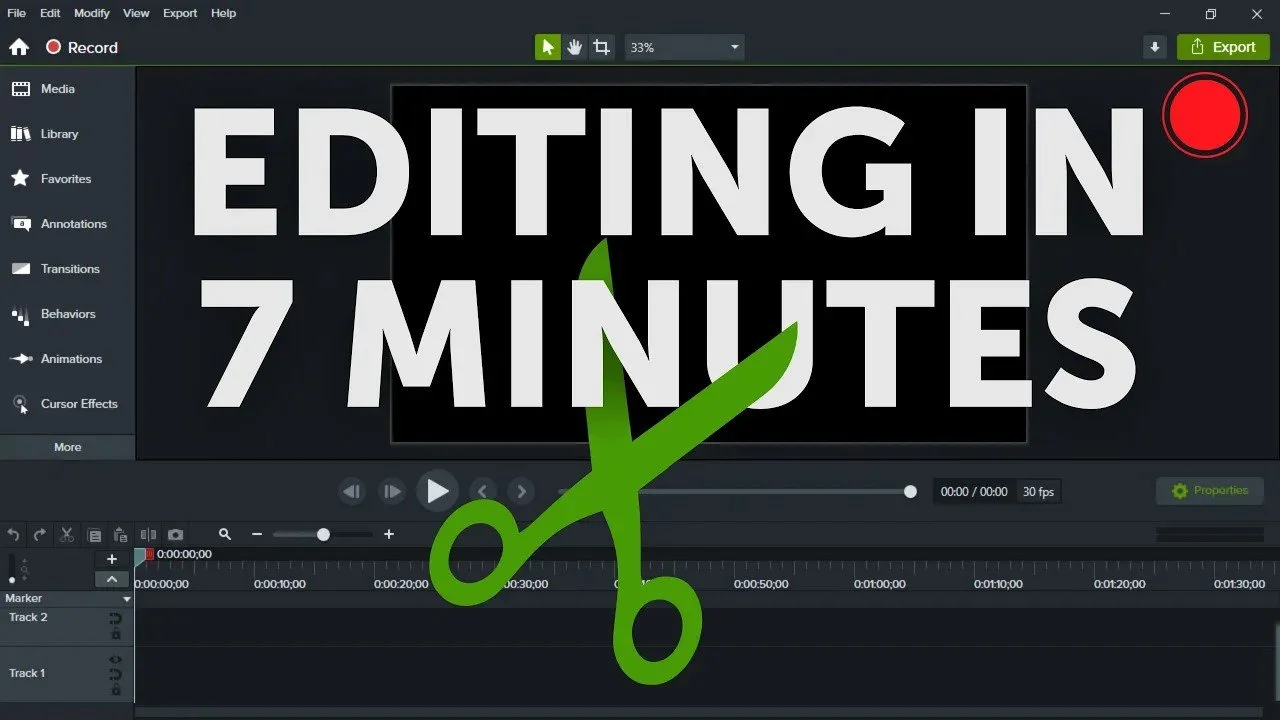
Task: Open the Transitions panel
Action: click(x=67, y=269)
